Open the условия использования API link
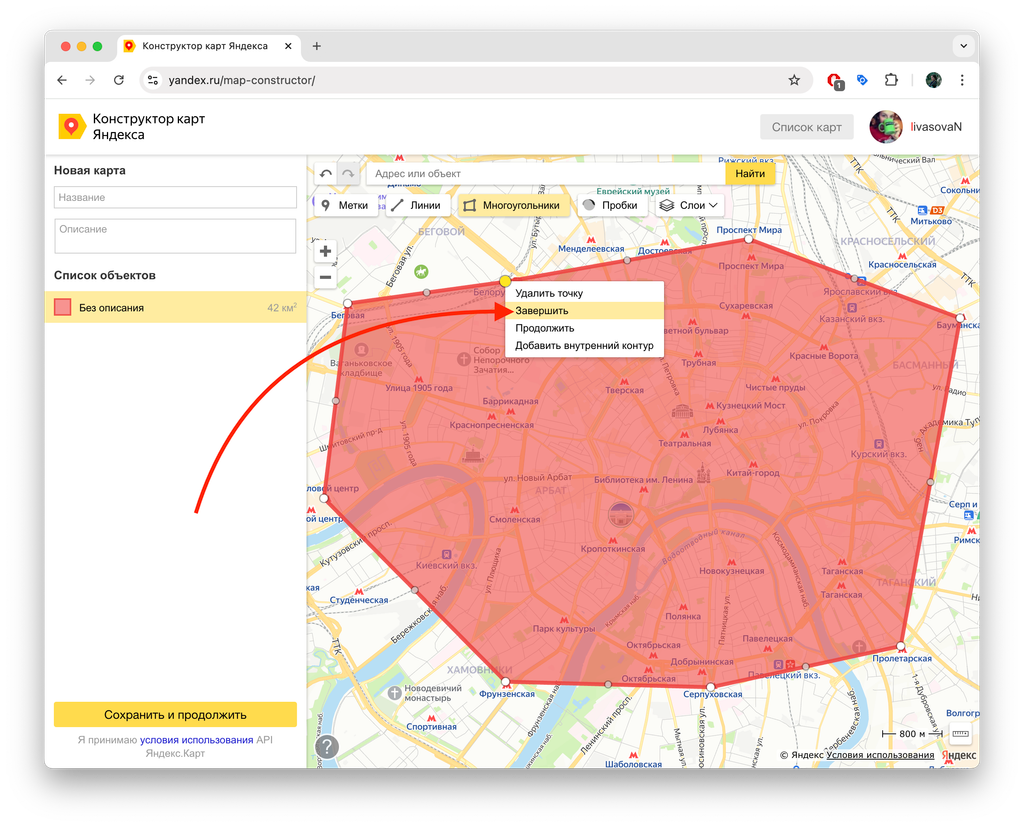This screenshot has width=1024, height=827. 197,740
